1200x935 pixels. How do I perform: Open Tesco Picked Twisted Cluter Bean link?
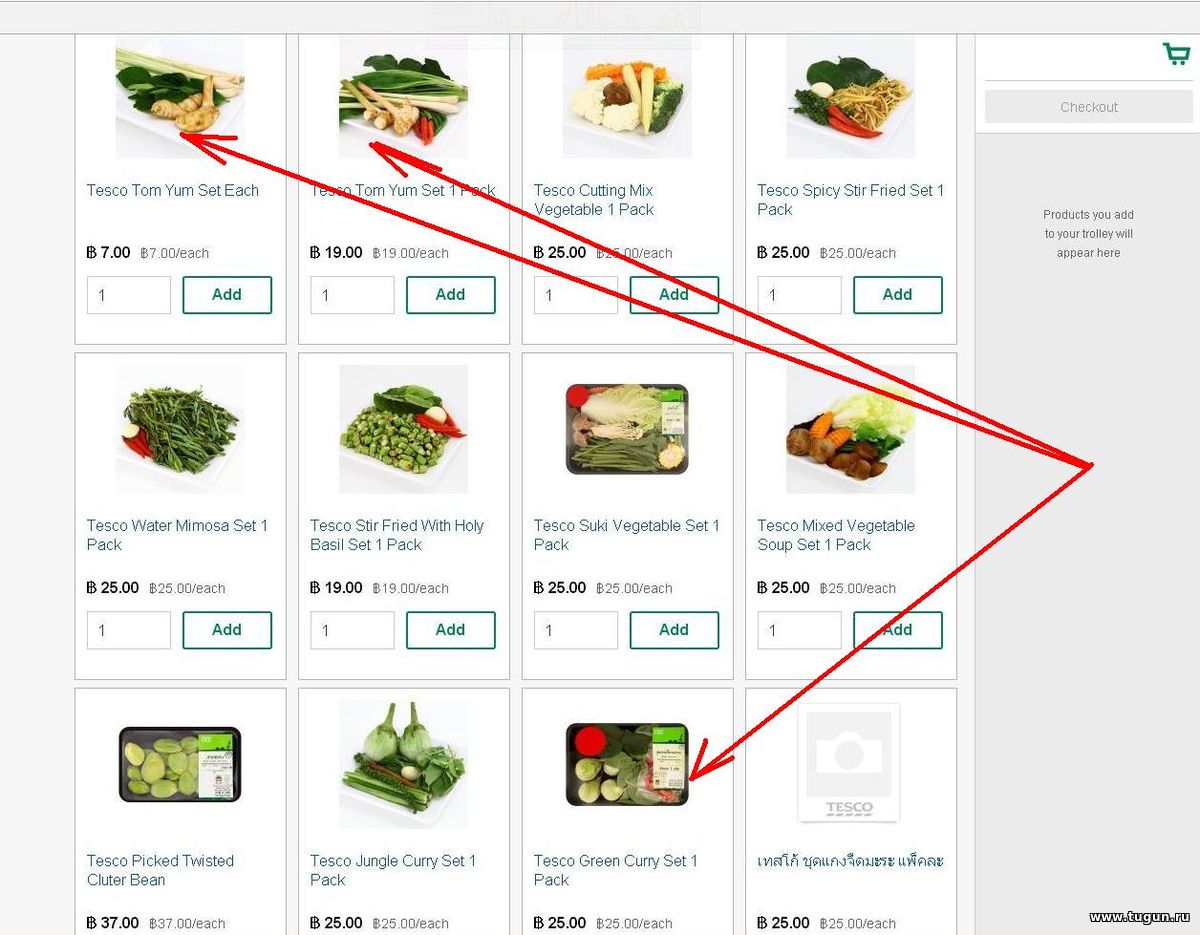[x=160, y=870]
